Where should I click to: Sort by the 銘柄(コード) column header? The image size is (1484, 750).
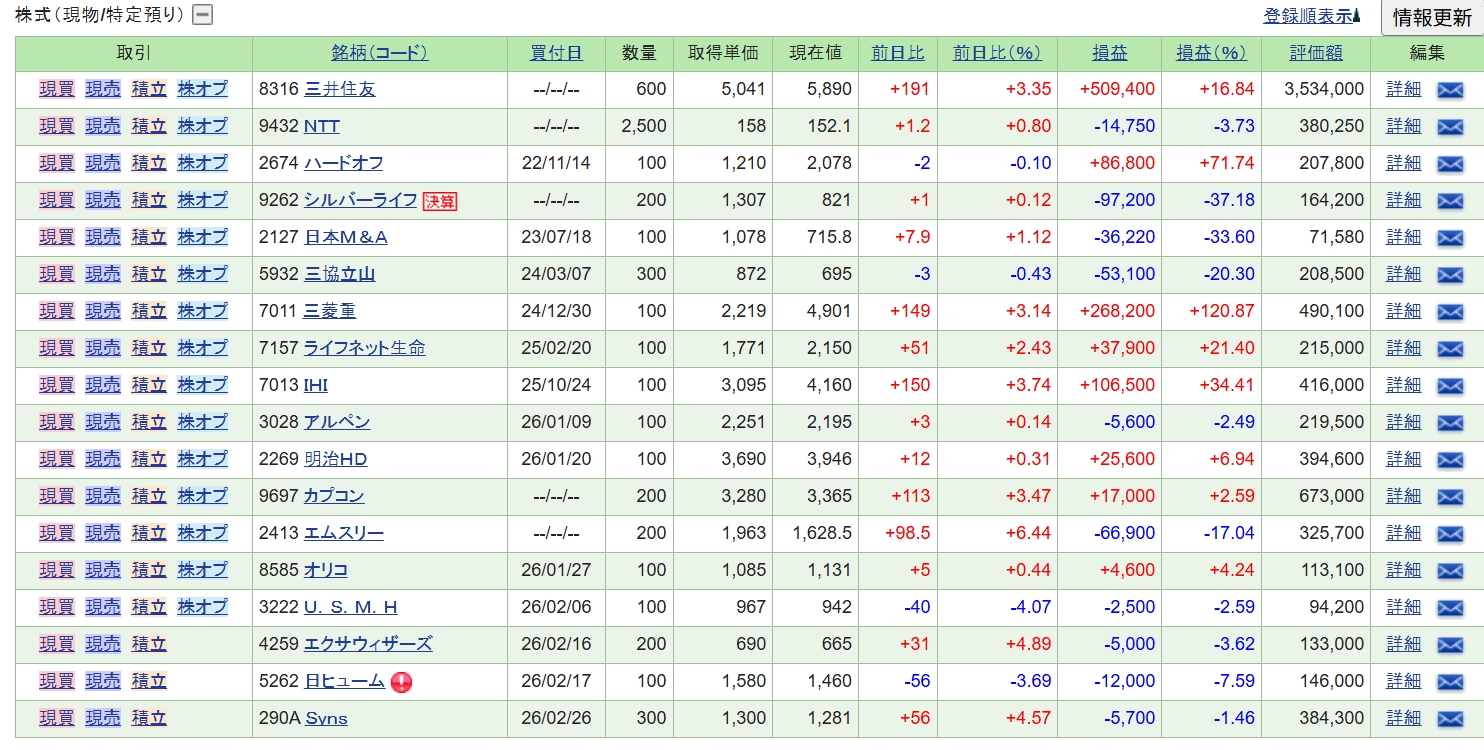(379, 53)
